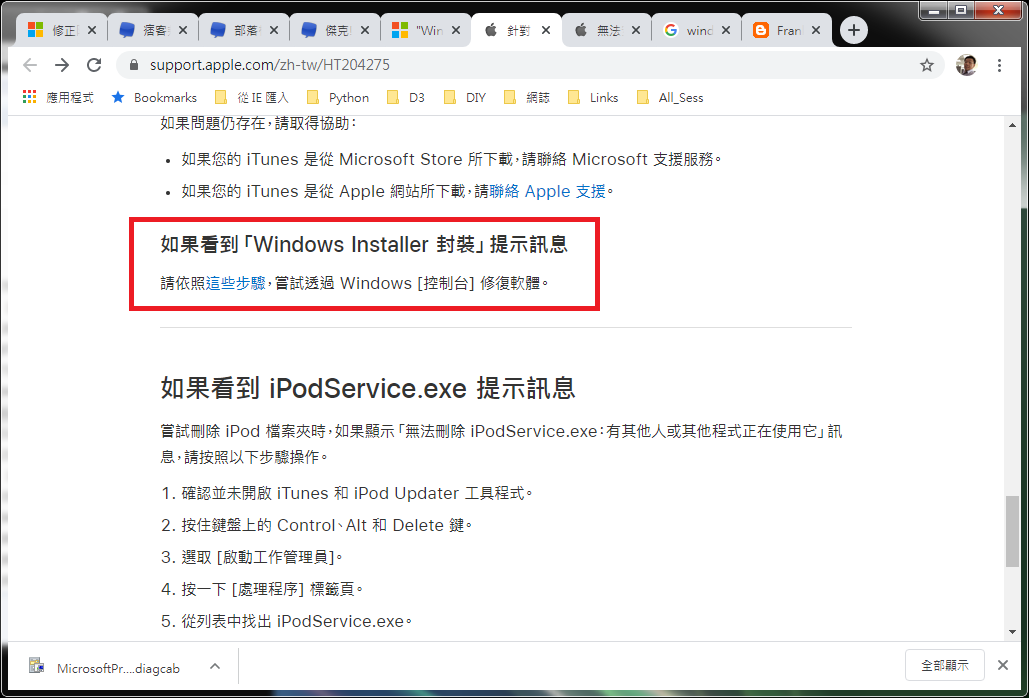Open the Python bookmark folder
Image resolution: width=1029 pixels, height=698 pixels.
coord(338,98)
